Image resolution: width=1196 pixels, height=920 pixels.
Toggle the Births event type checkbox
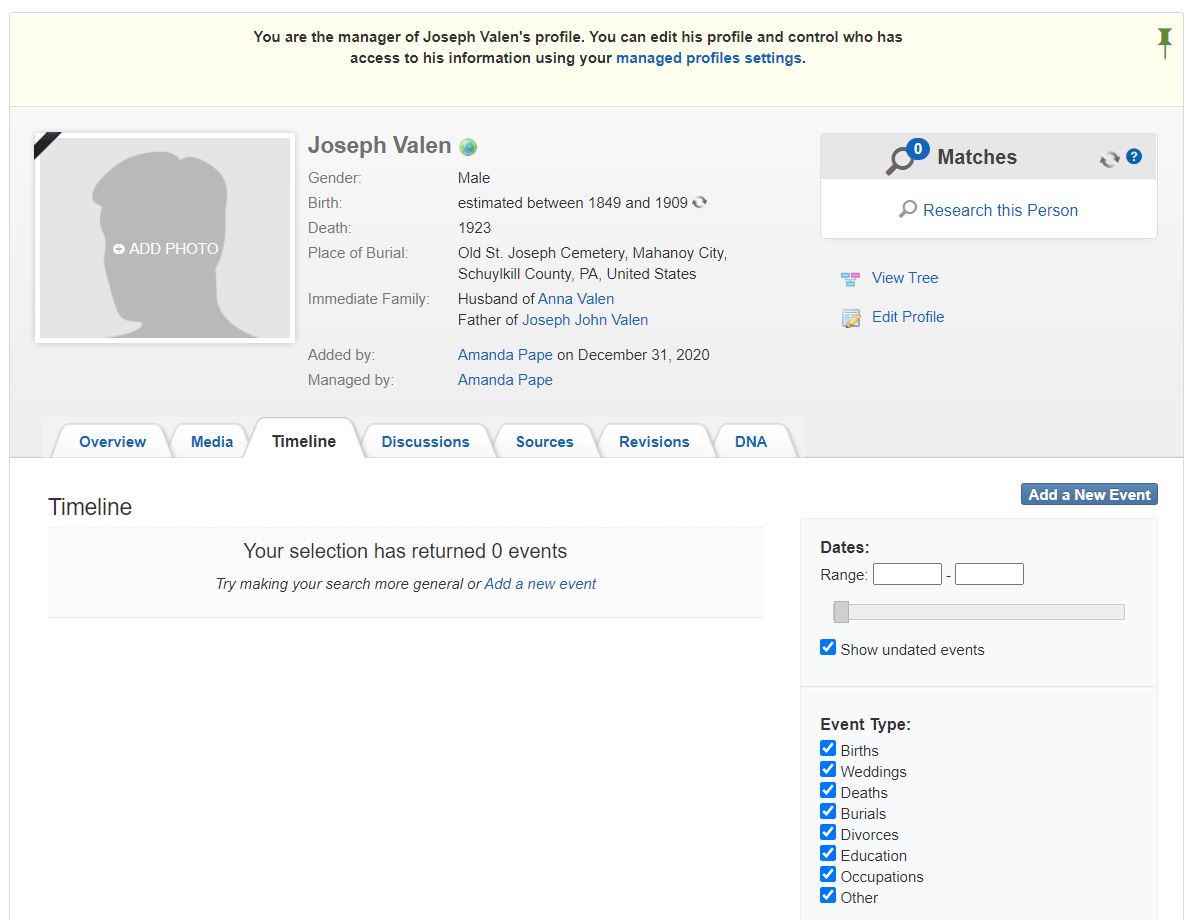pyautogui.click(x=828, y=749)
